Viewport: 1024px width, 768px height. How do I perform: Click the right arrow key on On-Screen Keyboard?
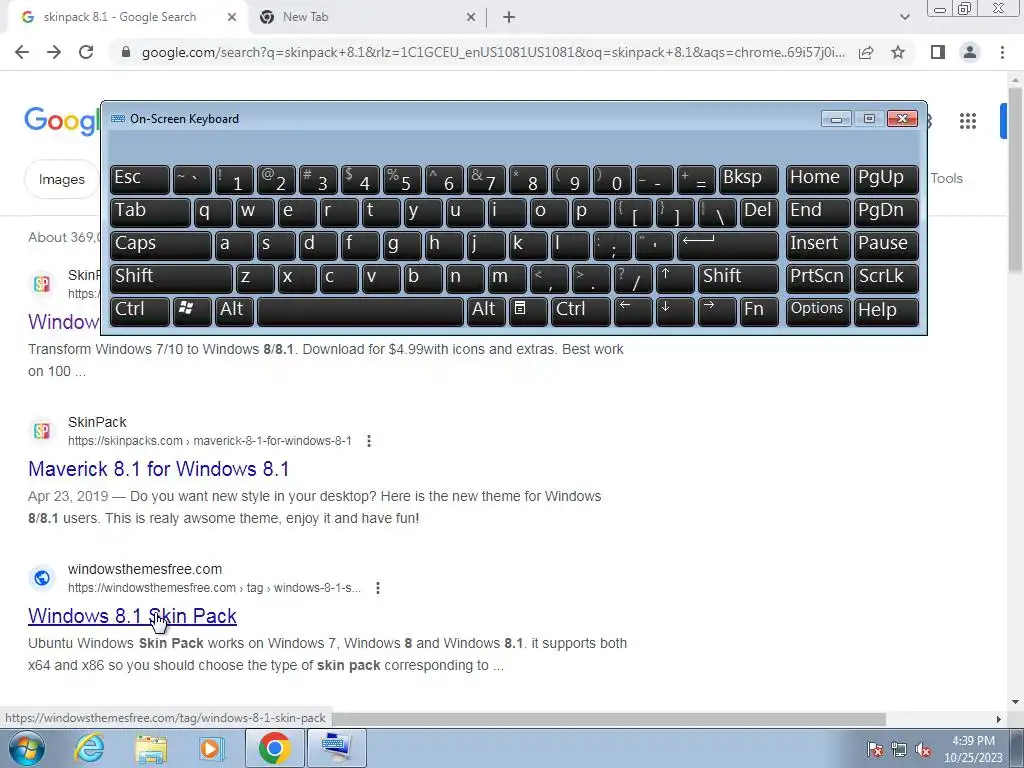point(716,311)
